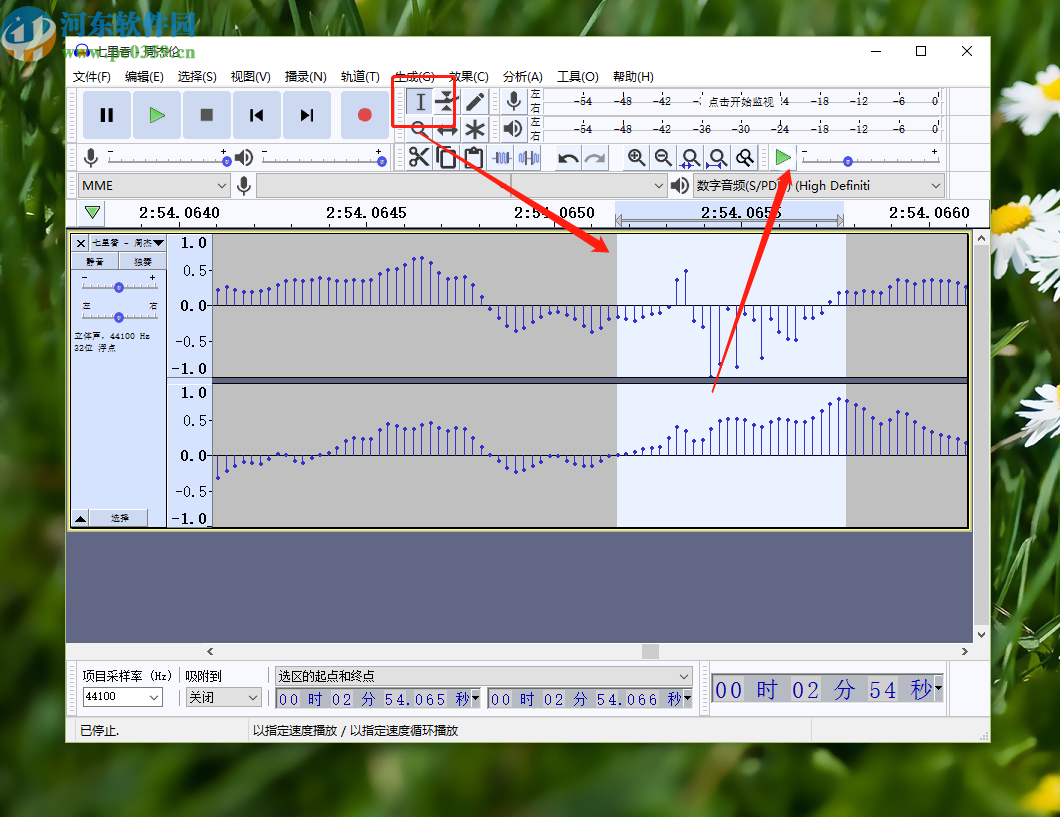The image size is (1060, 817).
Task: Mute the track using 静音 button
Action: pyautogui.click(x=95, y=262)
